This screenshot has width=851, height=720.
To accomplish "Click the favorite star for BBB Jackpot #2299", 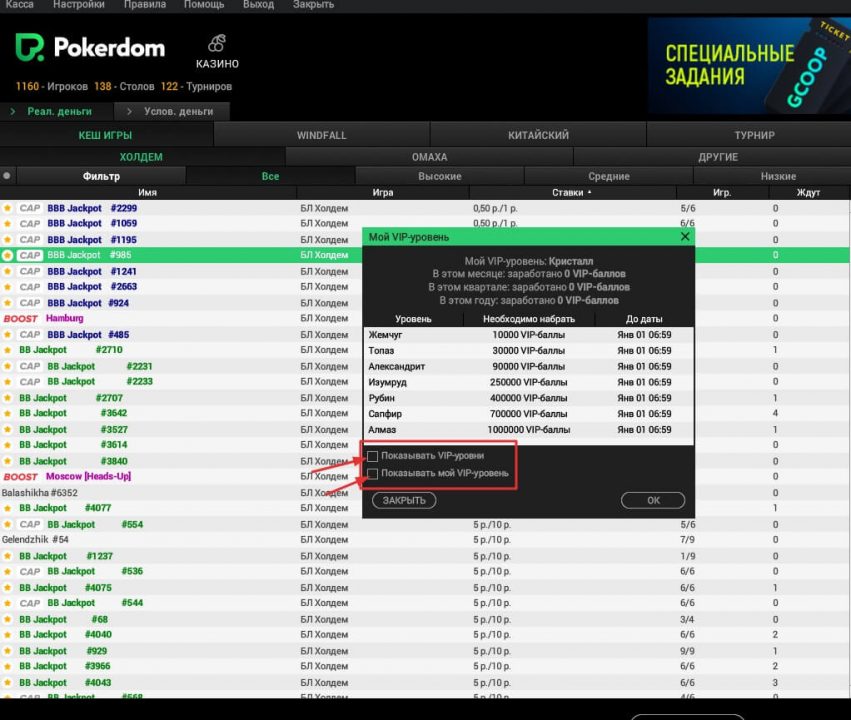I will click(7, 208).
